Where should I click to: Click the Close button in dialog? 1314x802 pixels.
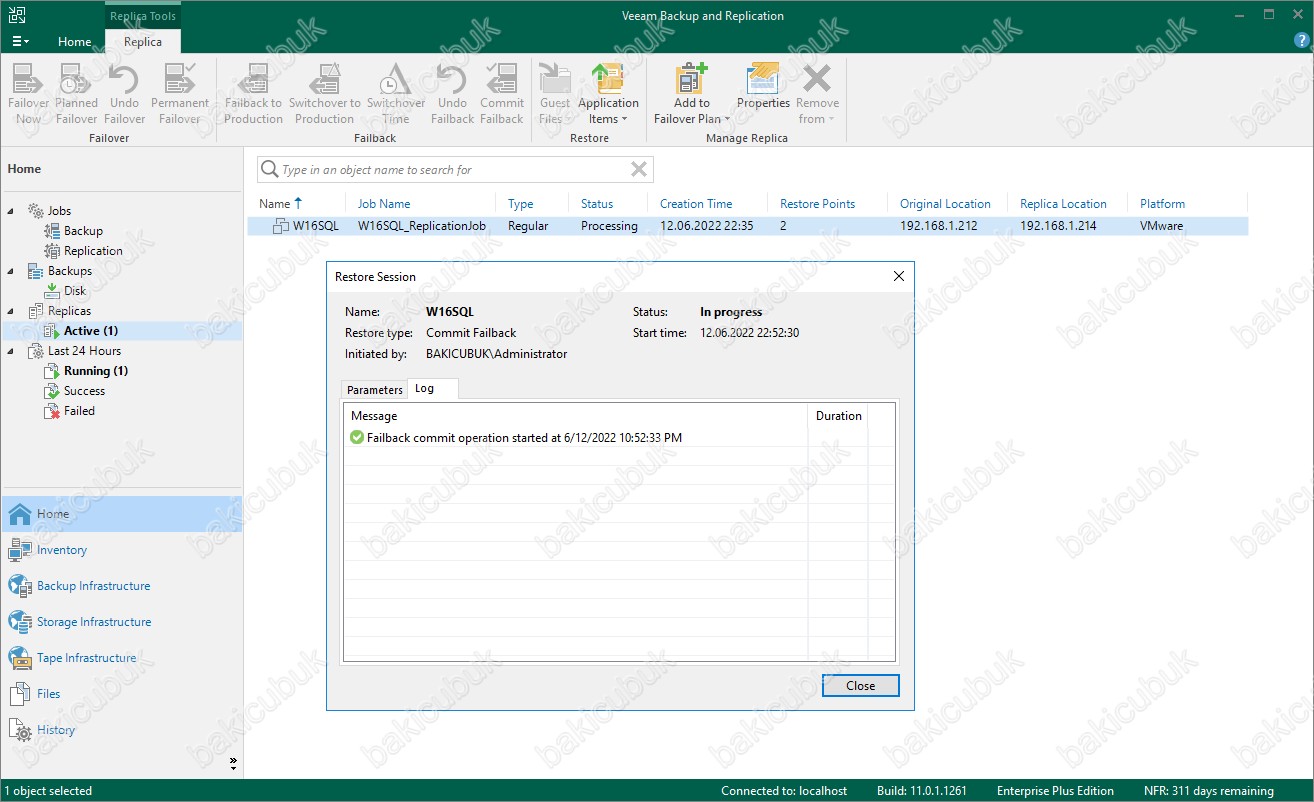(860, 686)
